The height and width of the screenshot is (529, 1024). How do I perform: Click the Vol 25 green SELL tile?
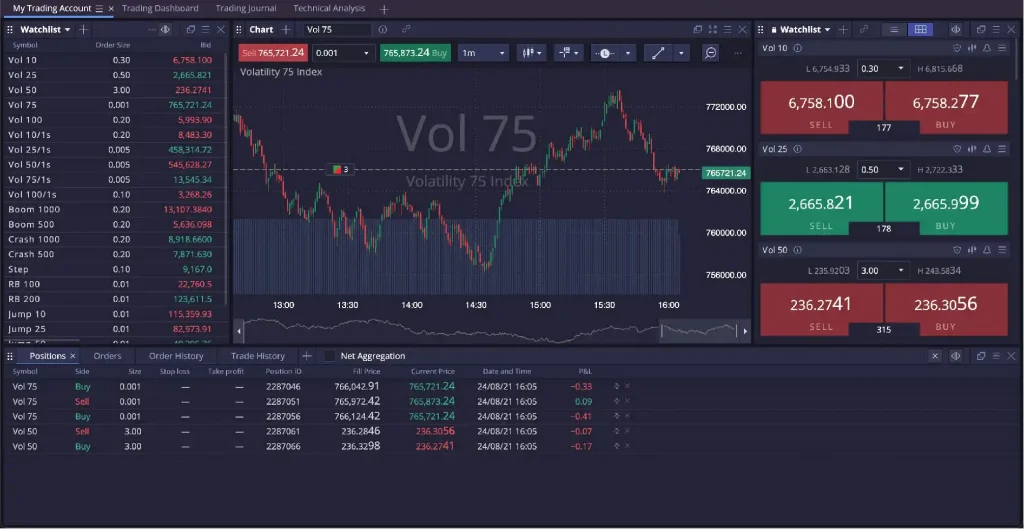[x=821, y=210]
